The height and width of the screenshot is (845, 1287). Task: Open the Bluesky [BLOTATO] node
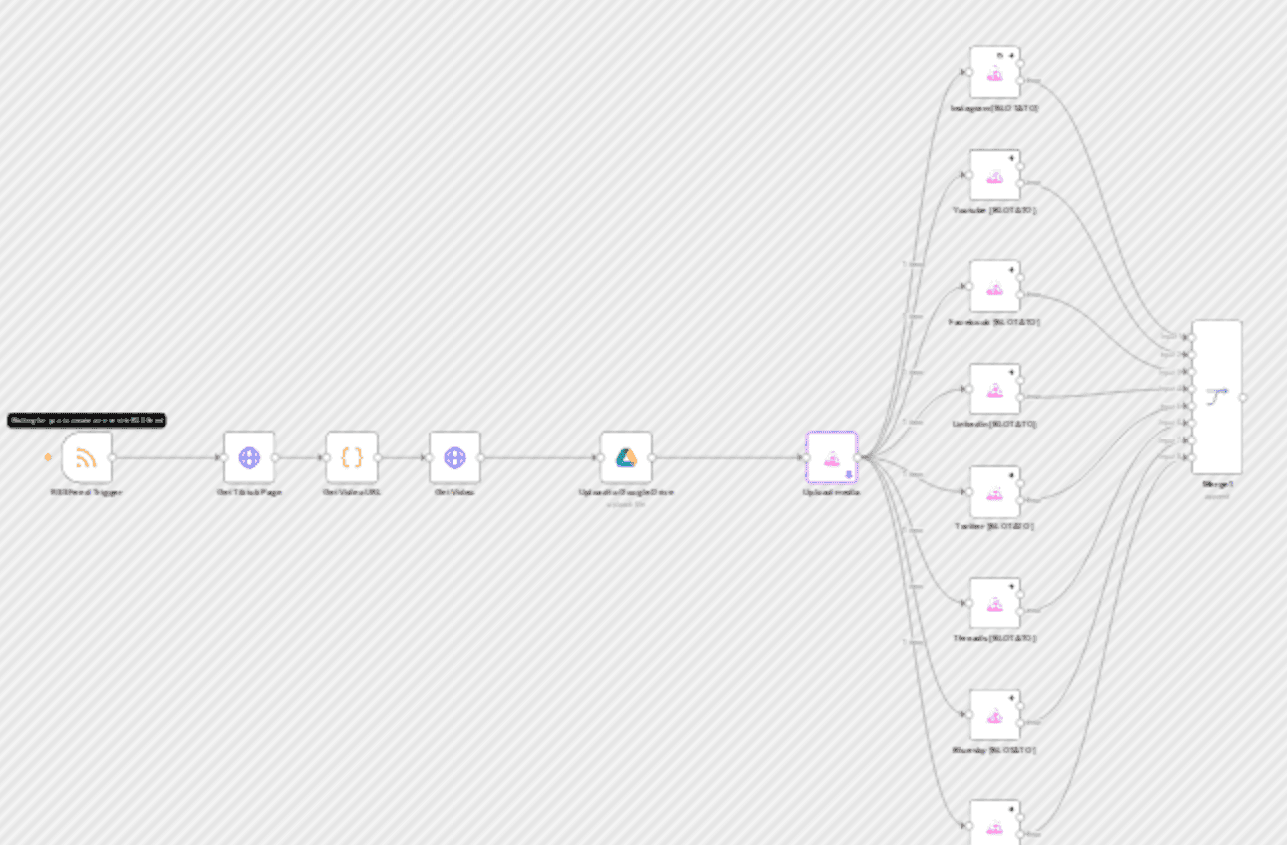[995, 715]
